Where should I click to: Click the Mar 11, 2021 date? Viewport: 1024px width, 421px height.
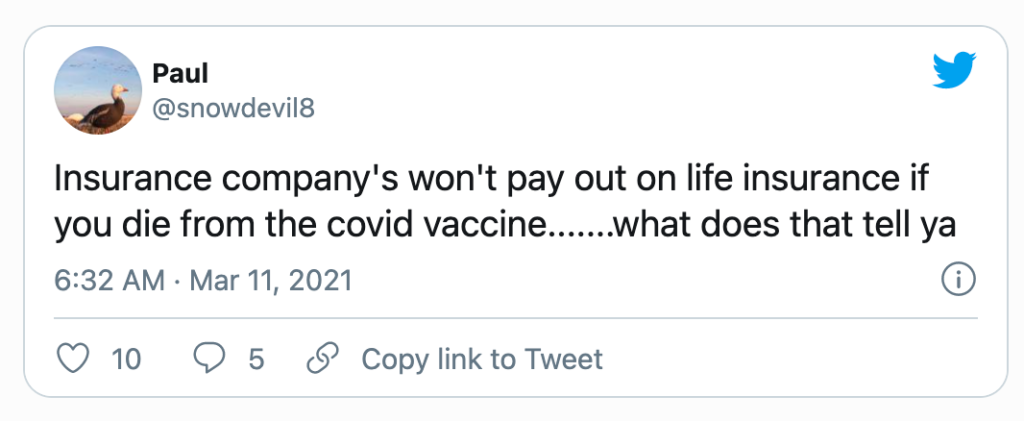(x=271, y=281)
